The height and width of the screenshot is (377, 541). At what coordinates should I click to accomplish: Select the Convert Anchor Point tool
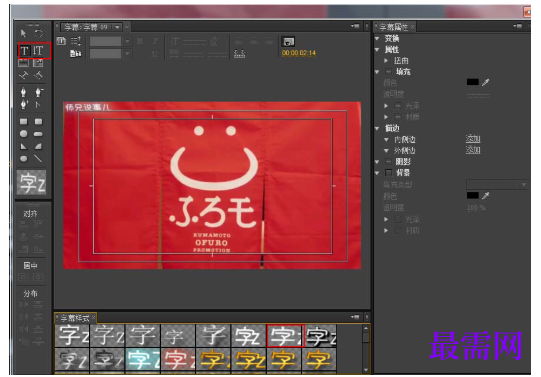(x=38, y=105)
